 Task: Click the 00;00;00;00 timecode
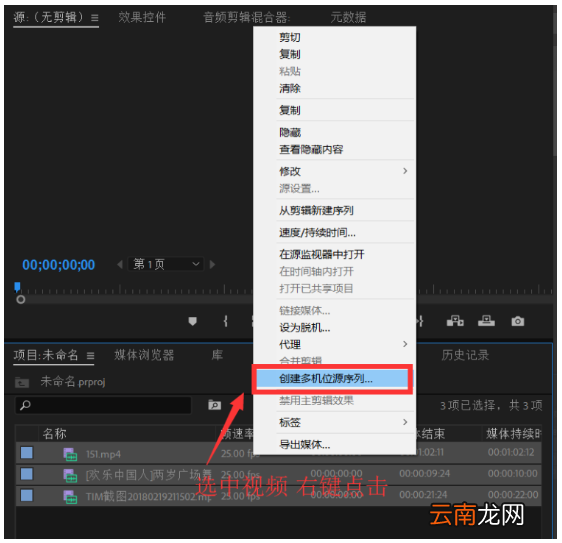[x=58, y=265]
